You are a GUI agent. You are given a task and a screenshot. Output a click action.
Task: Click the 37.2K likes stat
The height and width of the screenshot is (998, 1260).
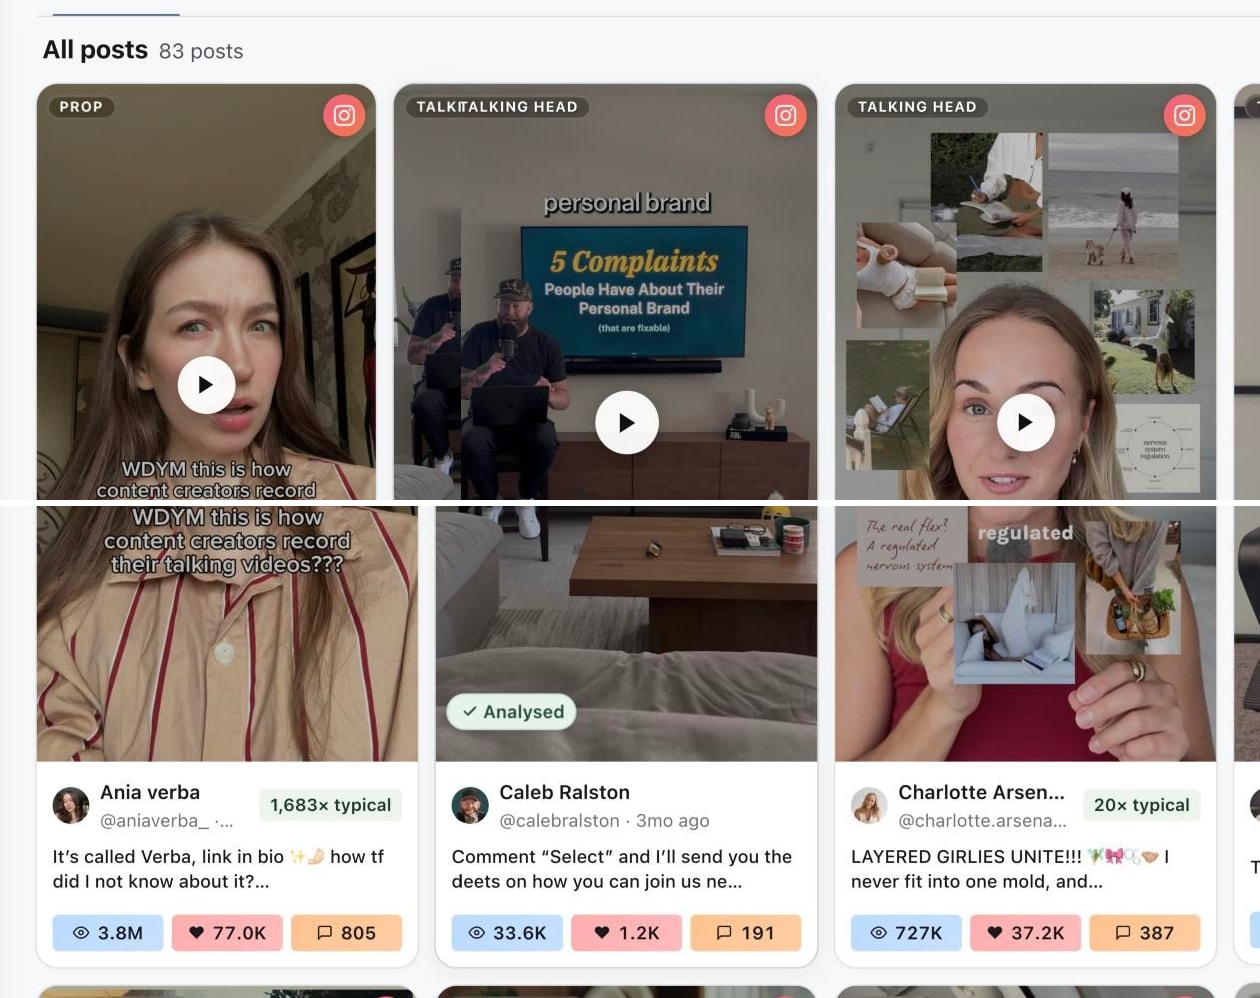(x=1026, y=933)
